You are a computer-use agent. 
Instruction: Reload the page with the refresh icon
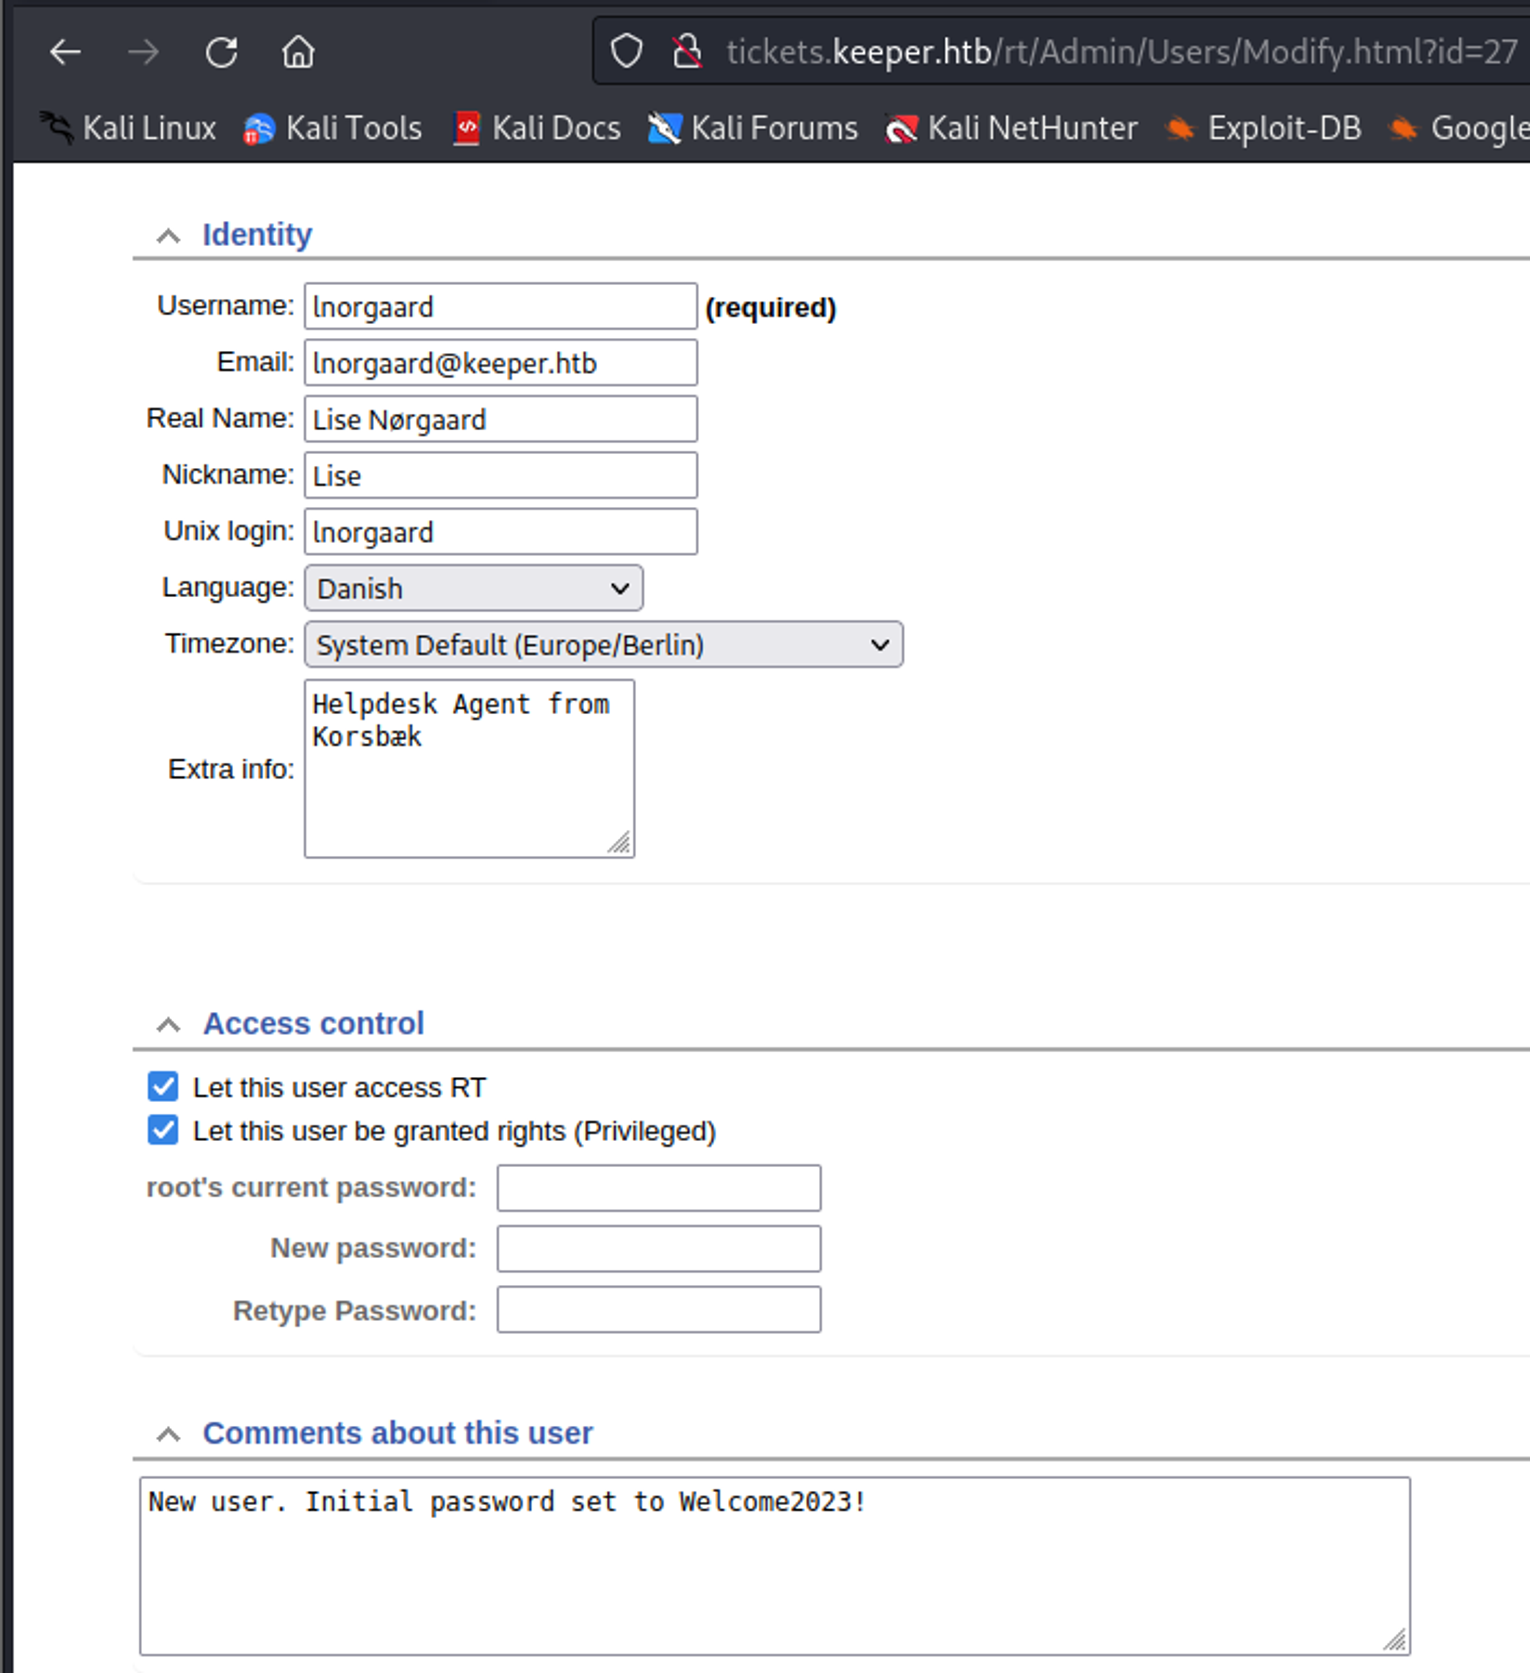(221, 52)
